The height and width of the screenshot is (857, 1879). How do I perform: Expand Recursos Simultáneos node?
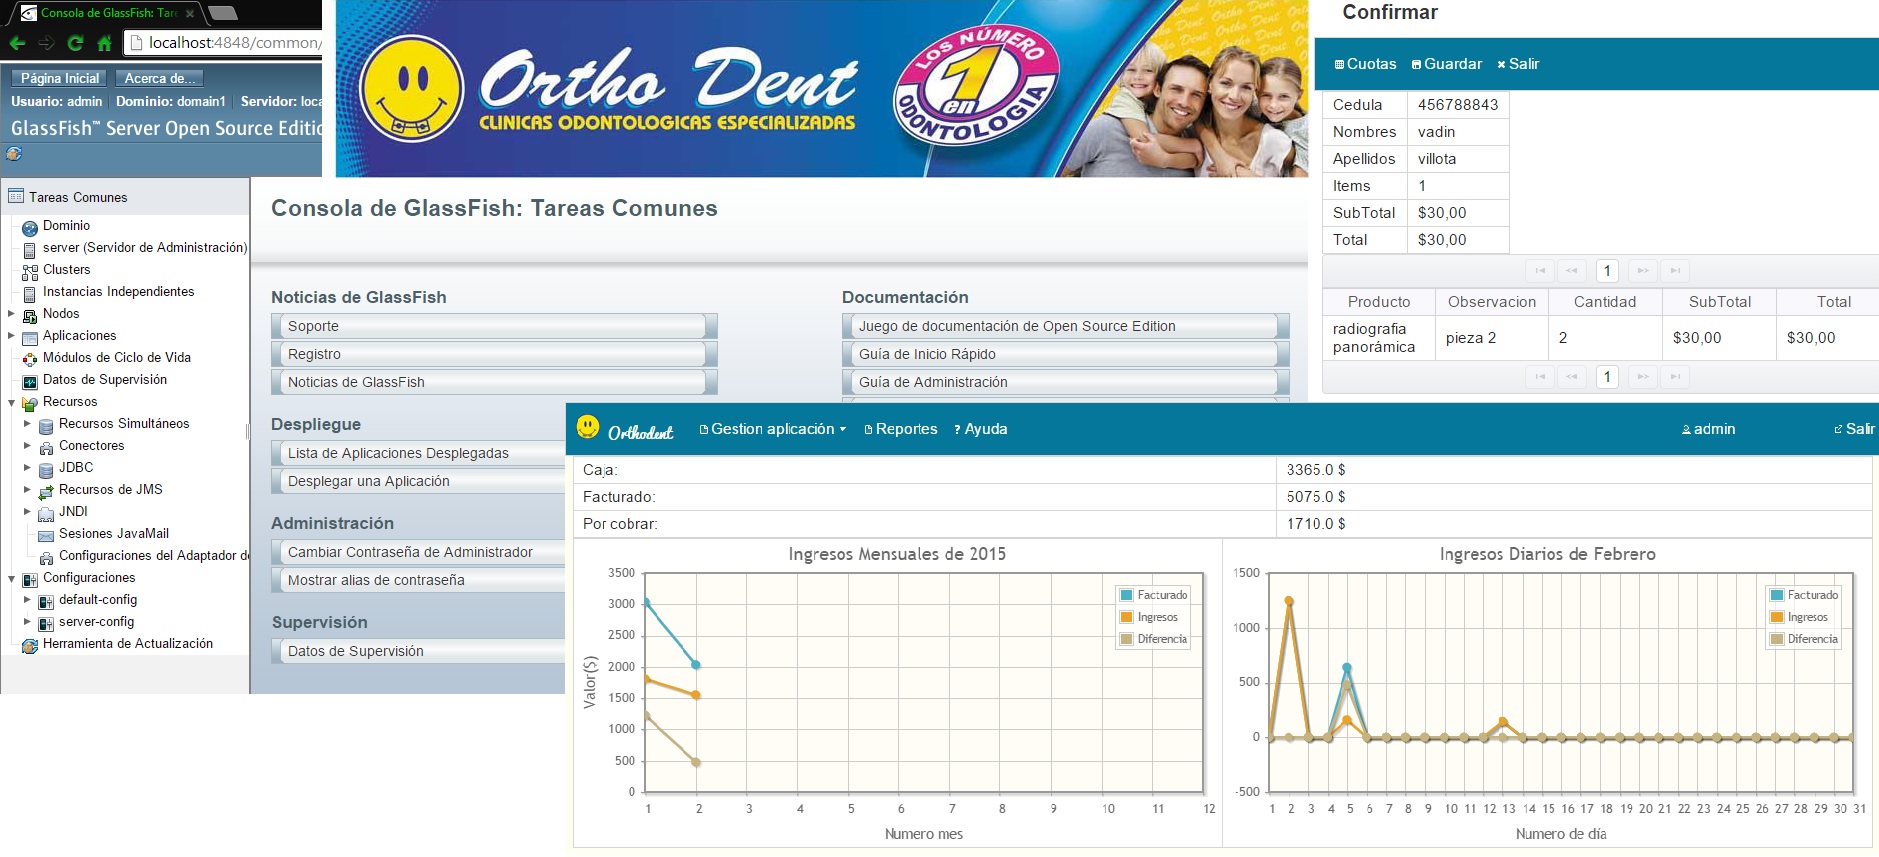tap(28, 424)
